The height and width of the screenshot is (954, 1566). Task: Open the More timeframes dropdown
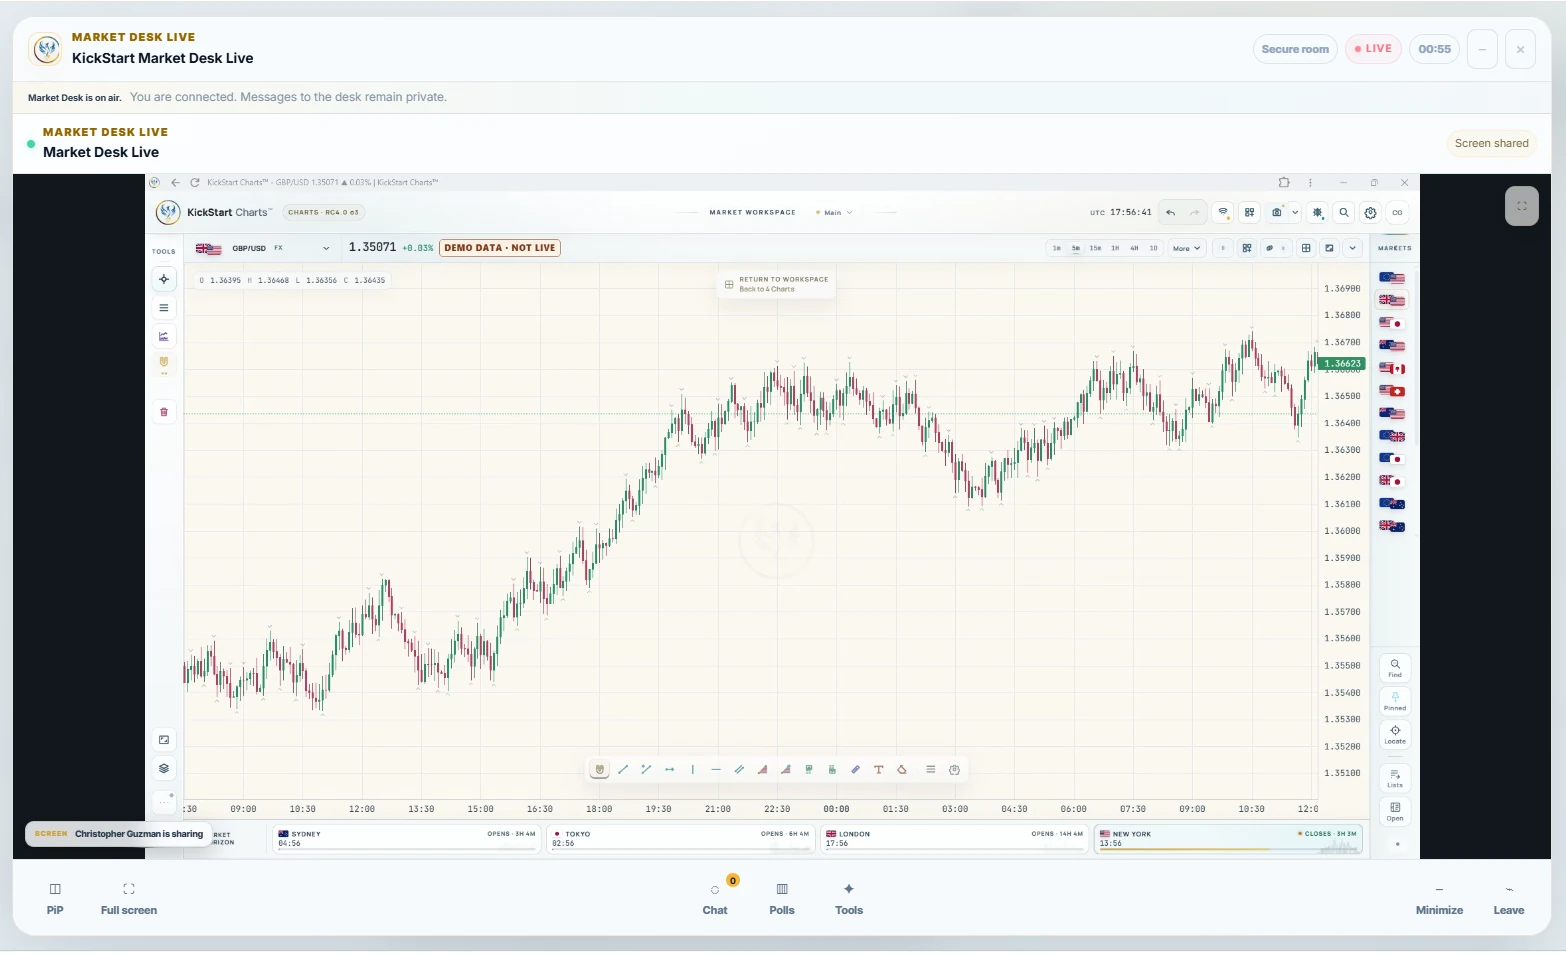1186,248
